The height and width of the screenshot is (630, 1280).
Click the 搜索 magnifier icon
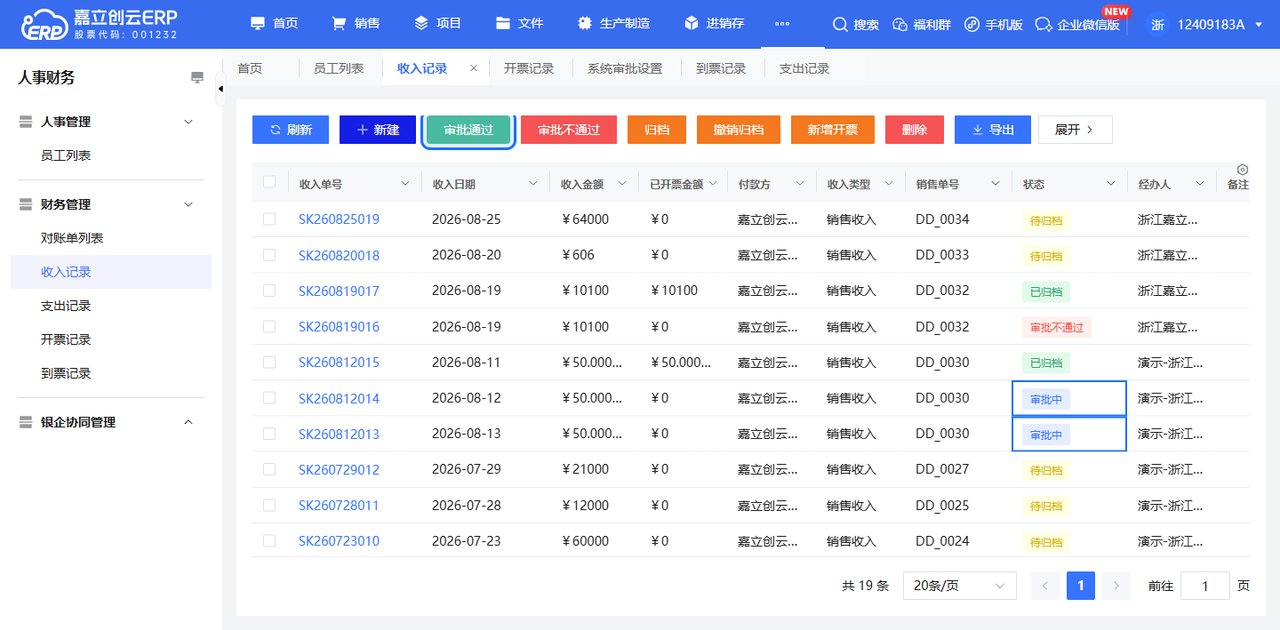click(840, 24)
